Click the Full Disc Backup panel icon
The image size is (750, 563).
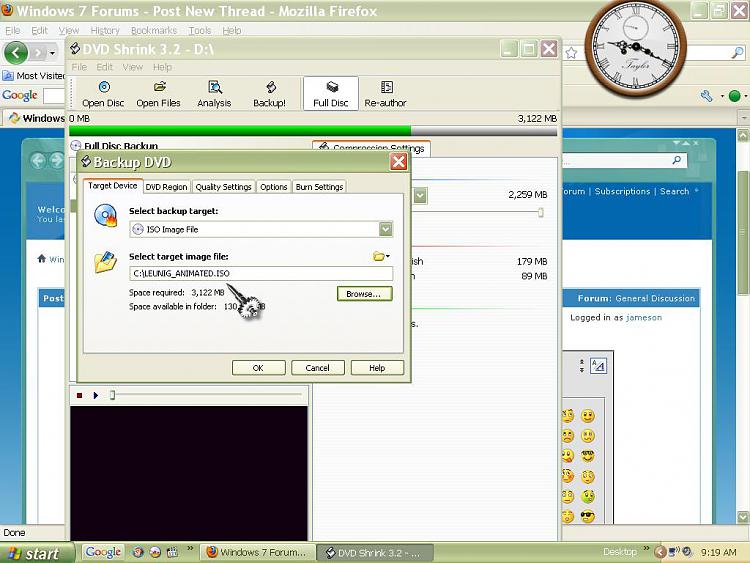(76, 145)
